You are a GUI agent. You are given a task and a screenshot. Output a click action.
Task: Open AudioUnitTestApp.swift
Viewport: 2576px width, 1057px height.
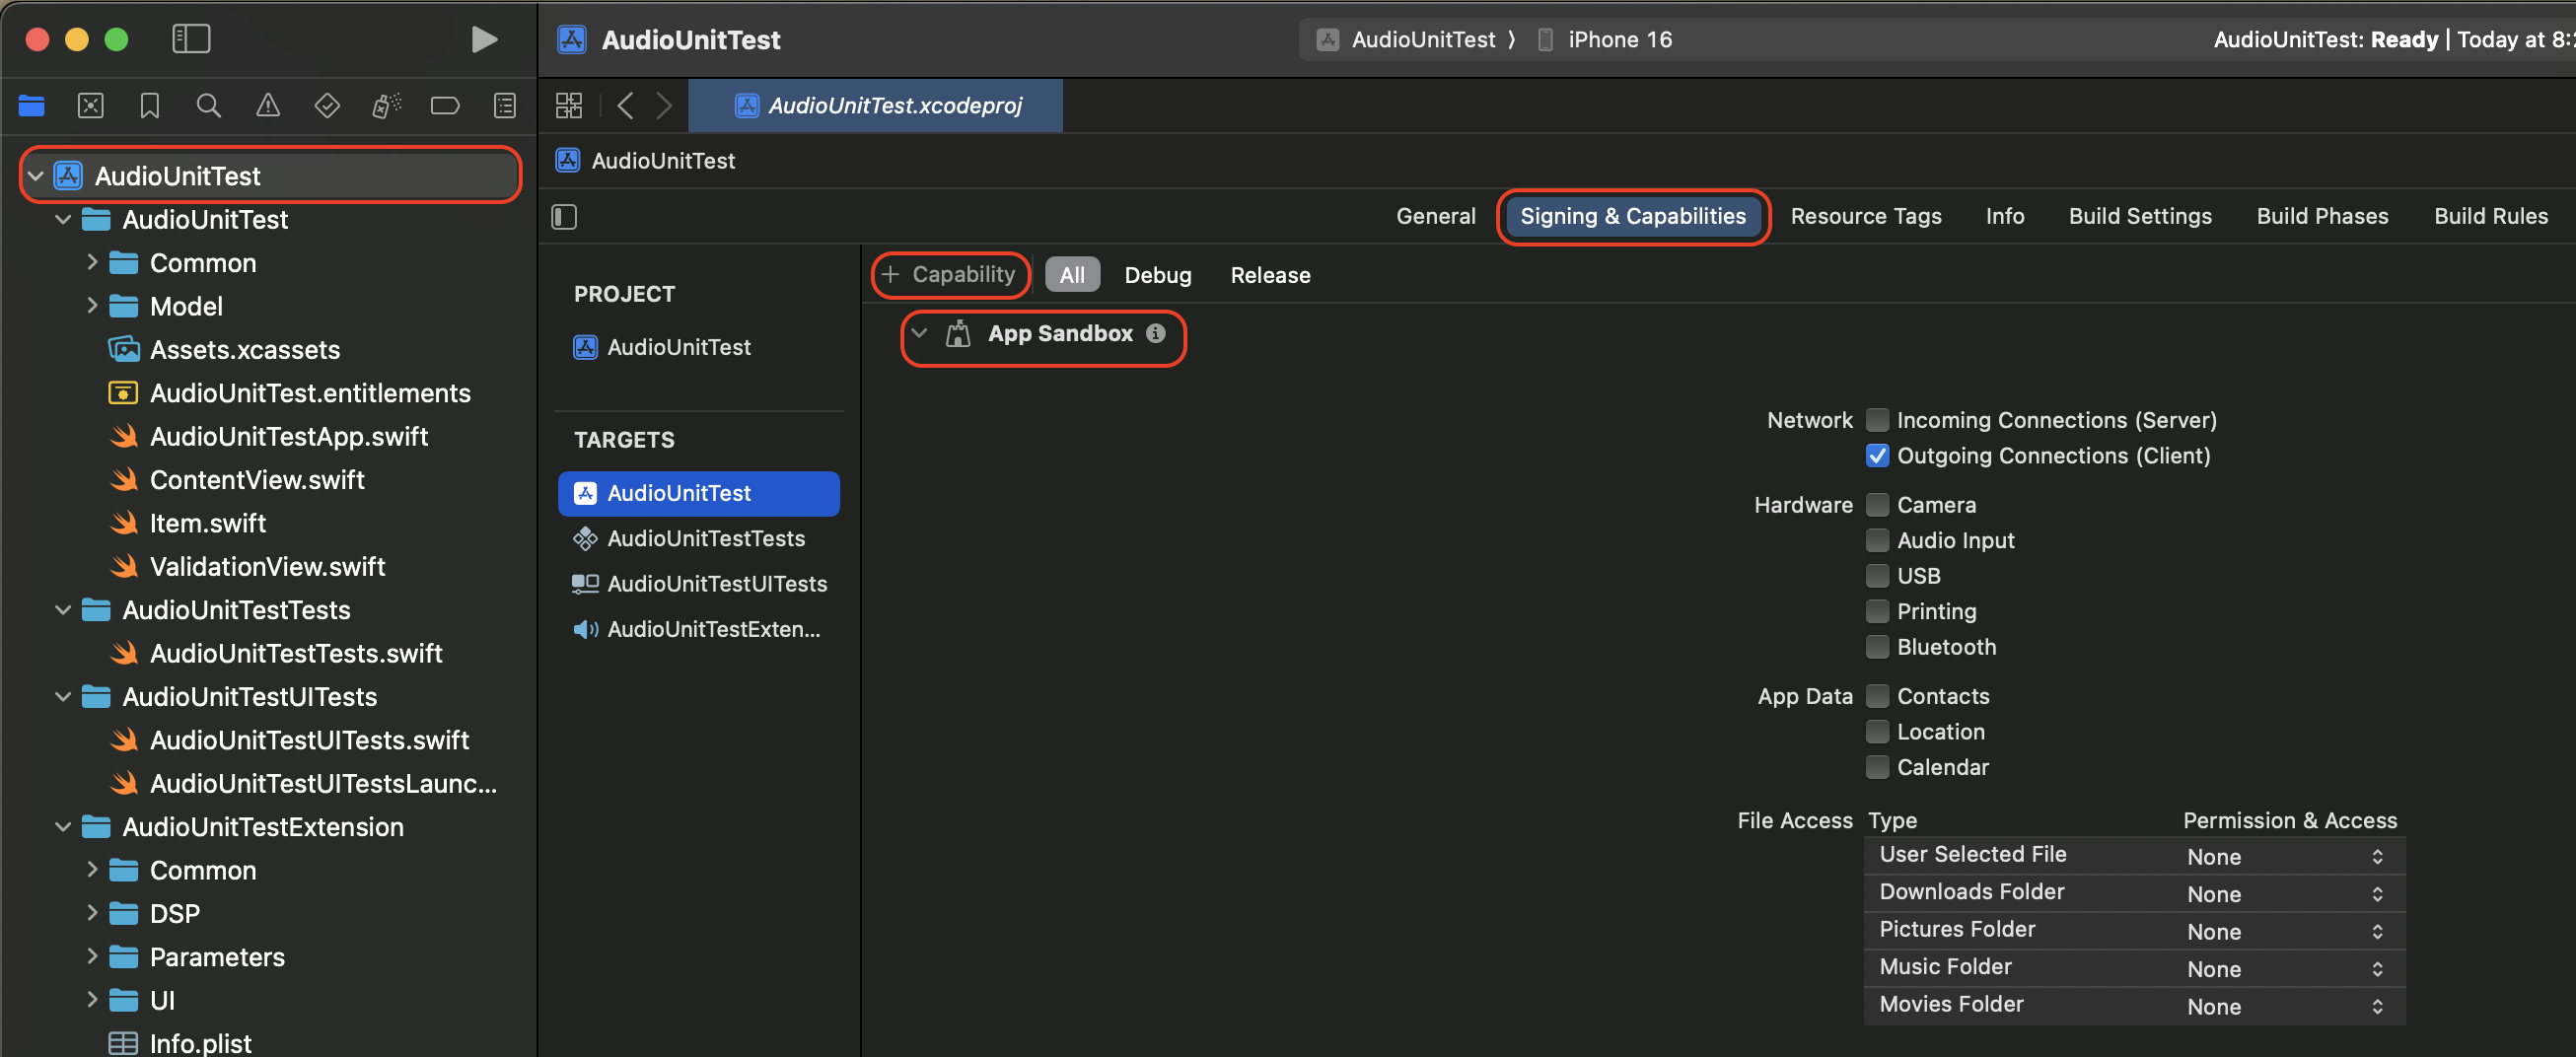289,436
